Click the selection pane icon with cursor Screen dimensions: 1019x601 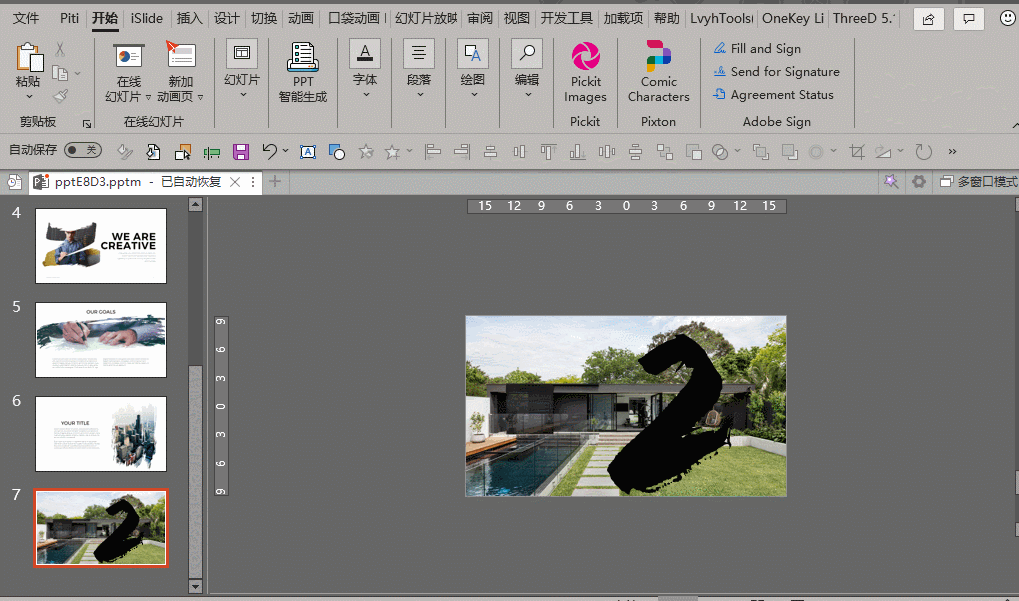[183, 152]
